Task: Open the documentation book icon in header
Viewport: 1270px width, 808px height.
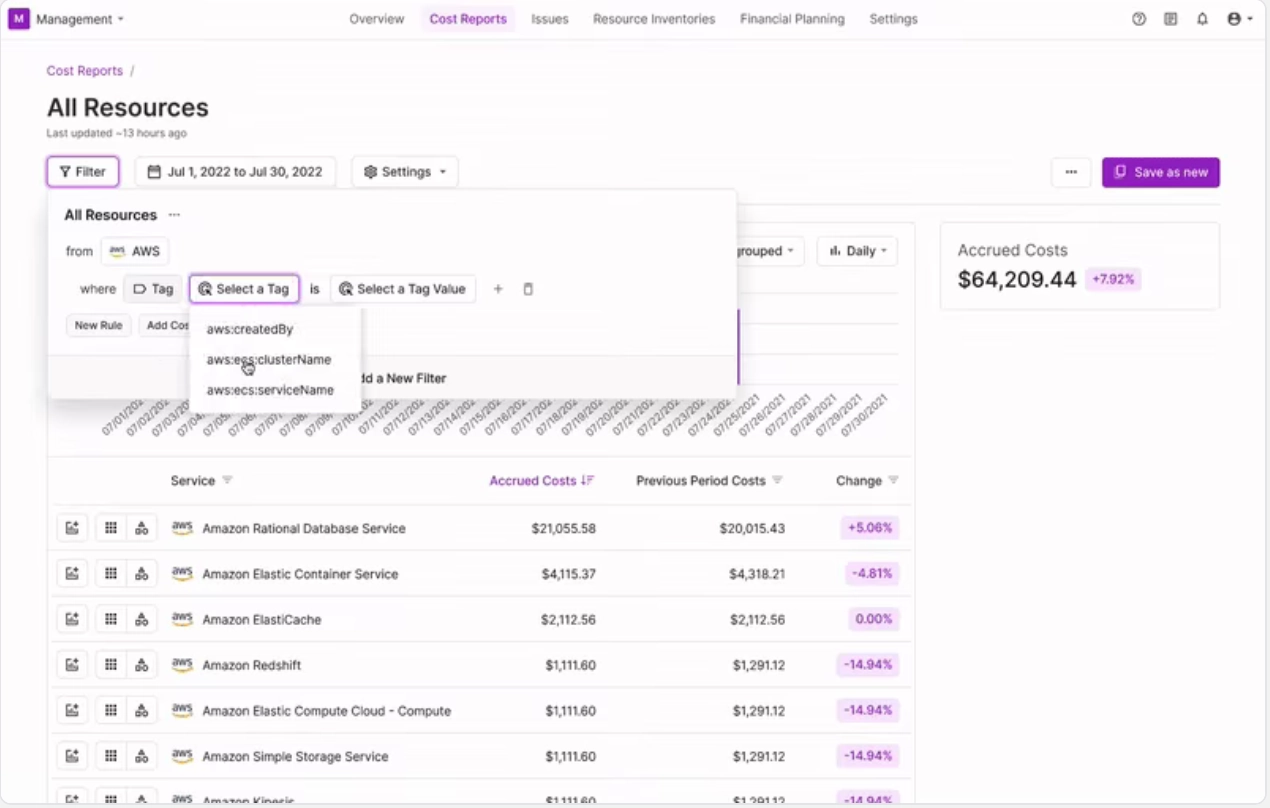Action: click(x=1171, y=19)
